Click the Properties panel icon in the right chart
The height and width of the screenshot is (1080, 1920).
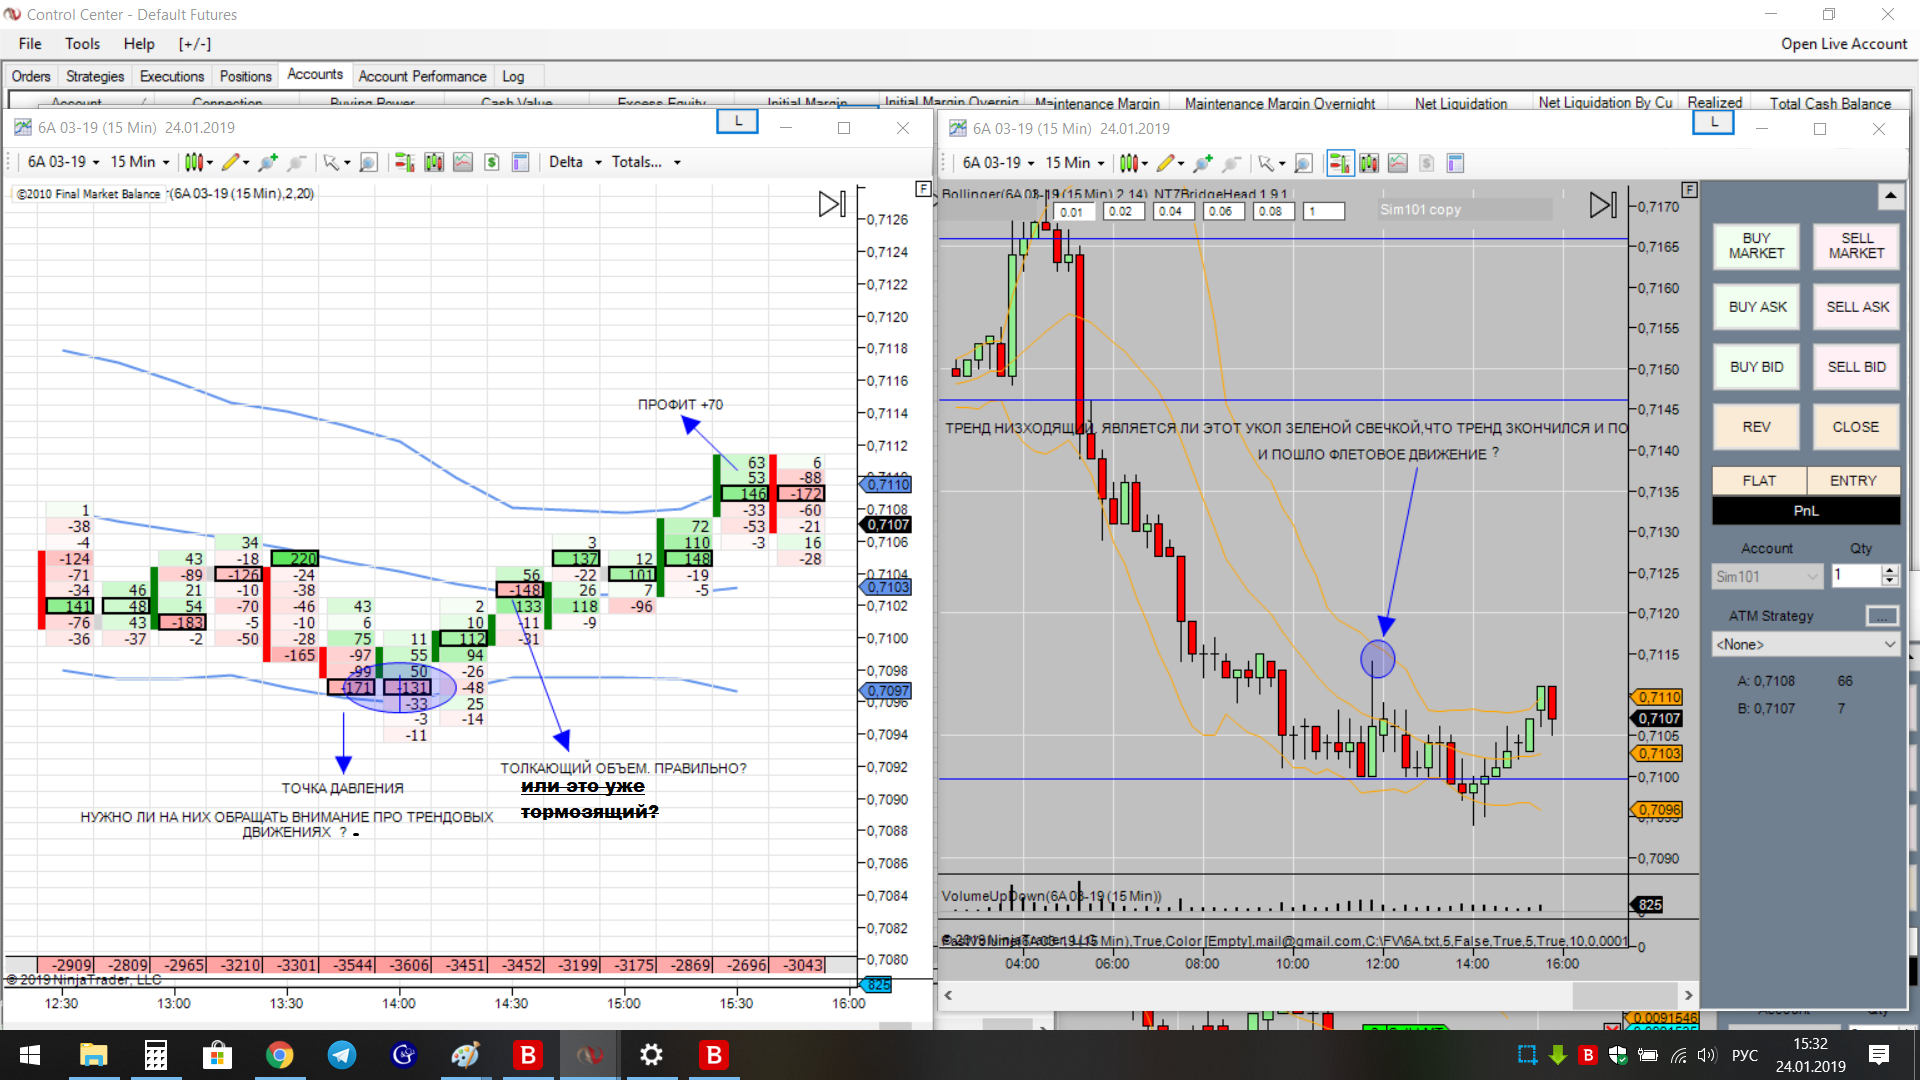[1455, 163]
